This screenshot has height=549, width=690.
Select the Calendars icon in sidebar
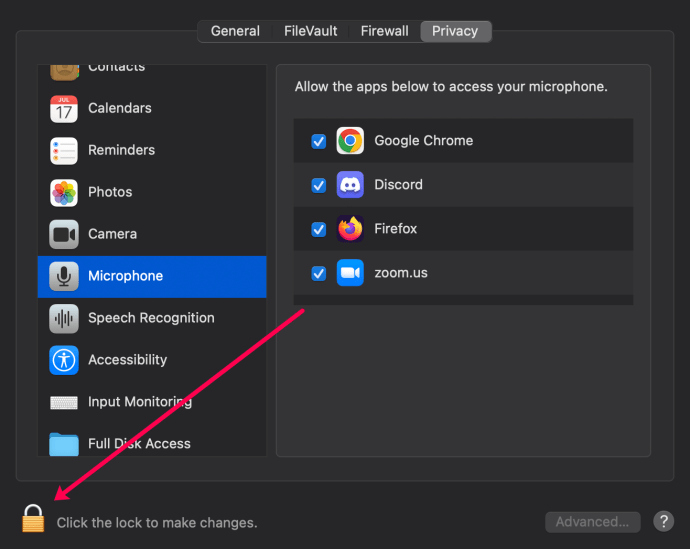(x=64, y=109)
